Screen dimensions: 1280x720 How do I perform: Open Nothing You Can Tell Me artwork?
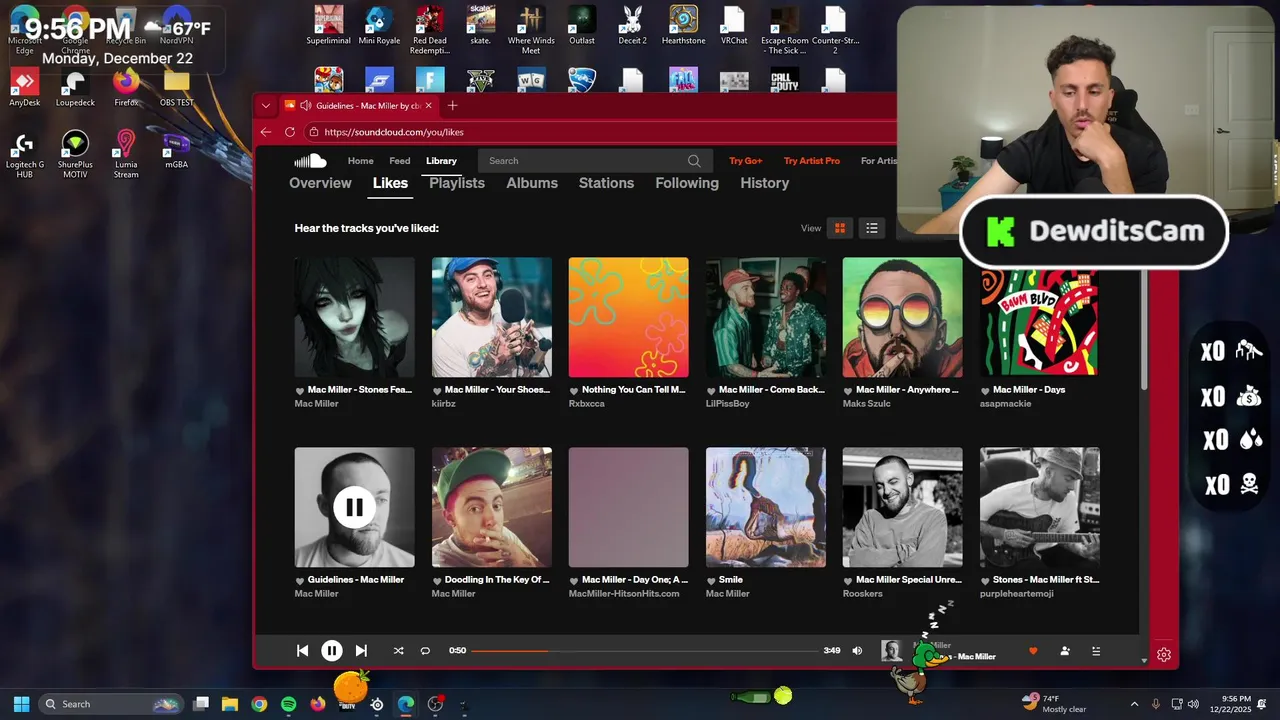click(x=628, y=317)
